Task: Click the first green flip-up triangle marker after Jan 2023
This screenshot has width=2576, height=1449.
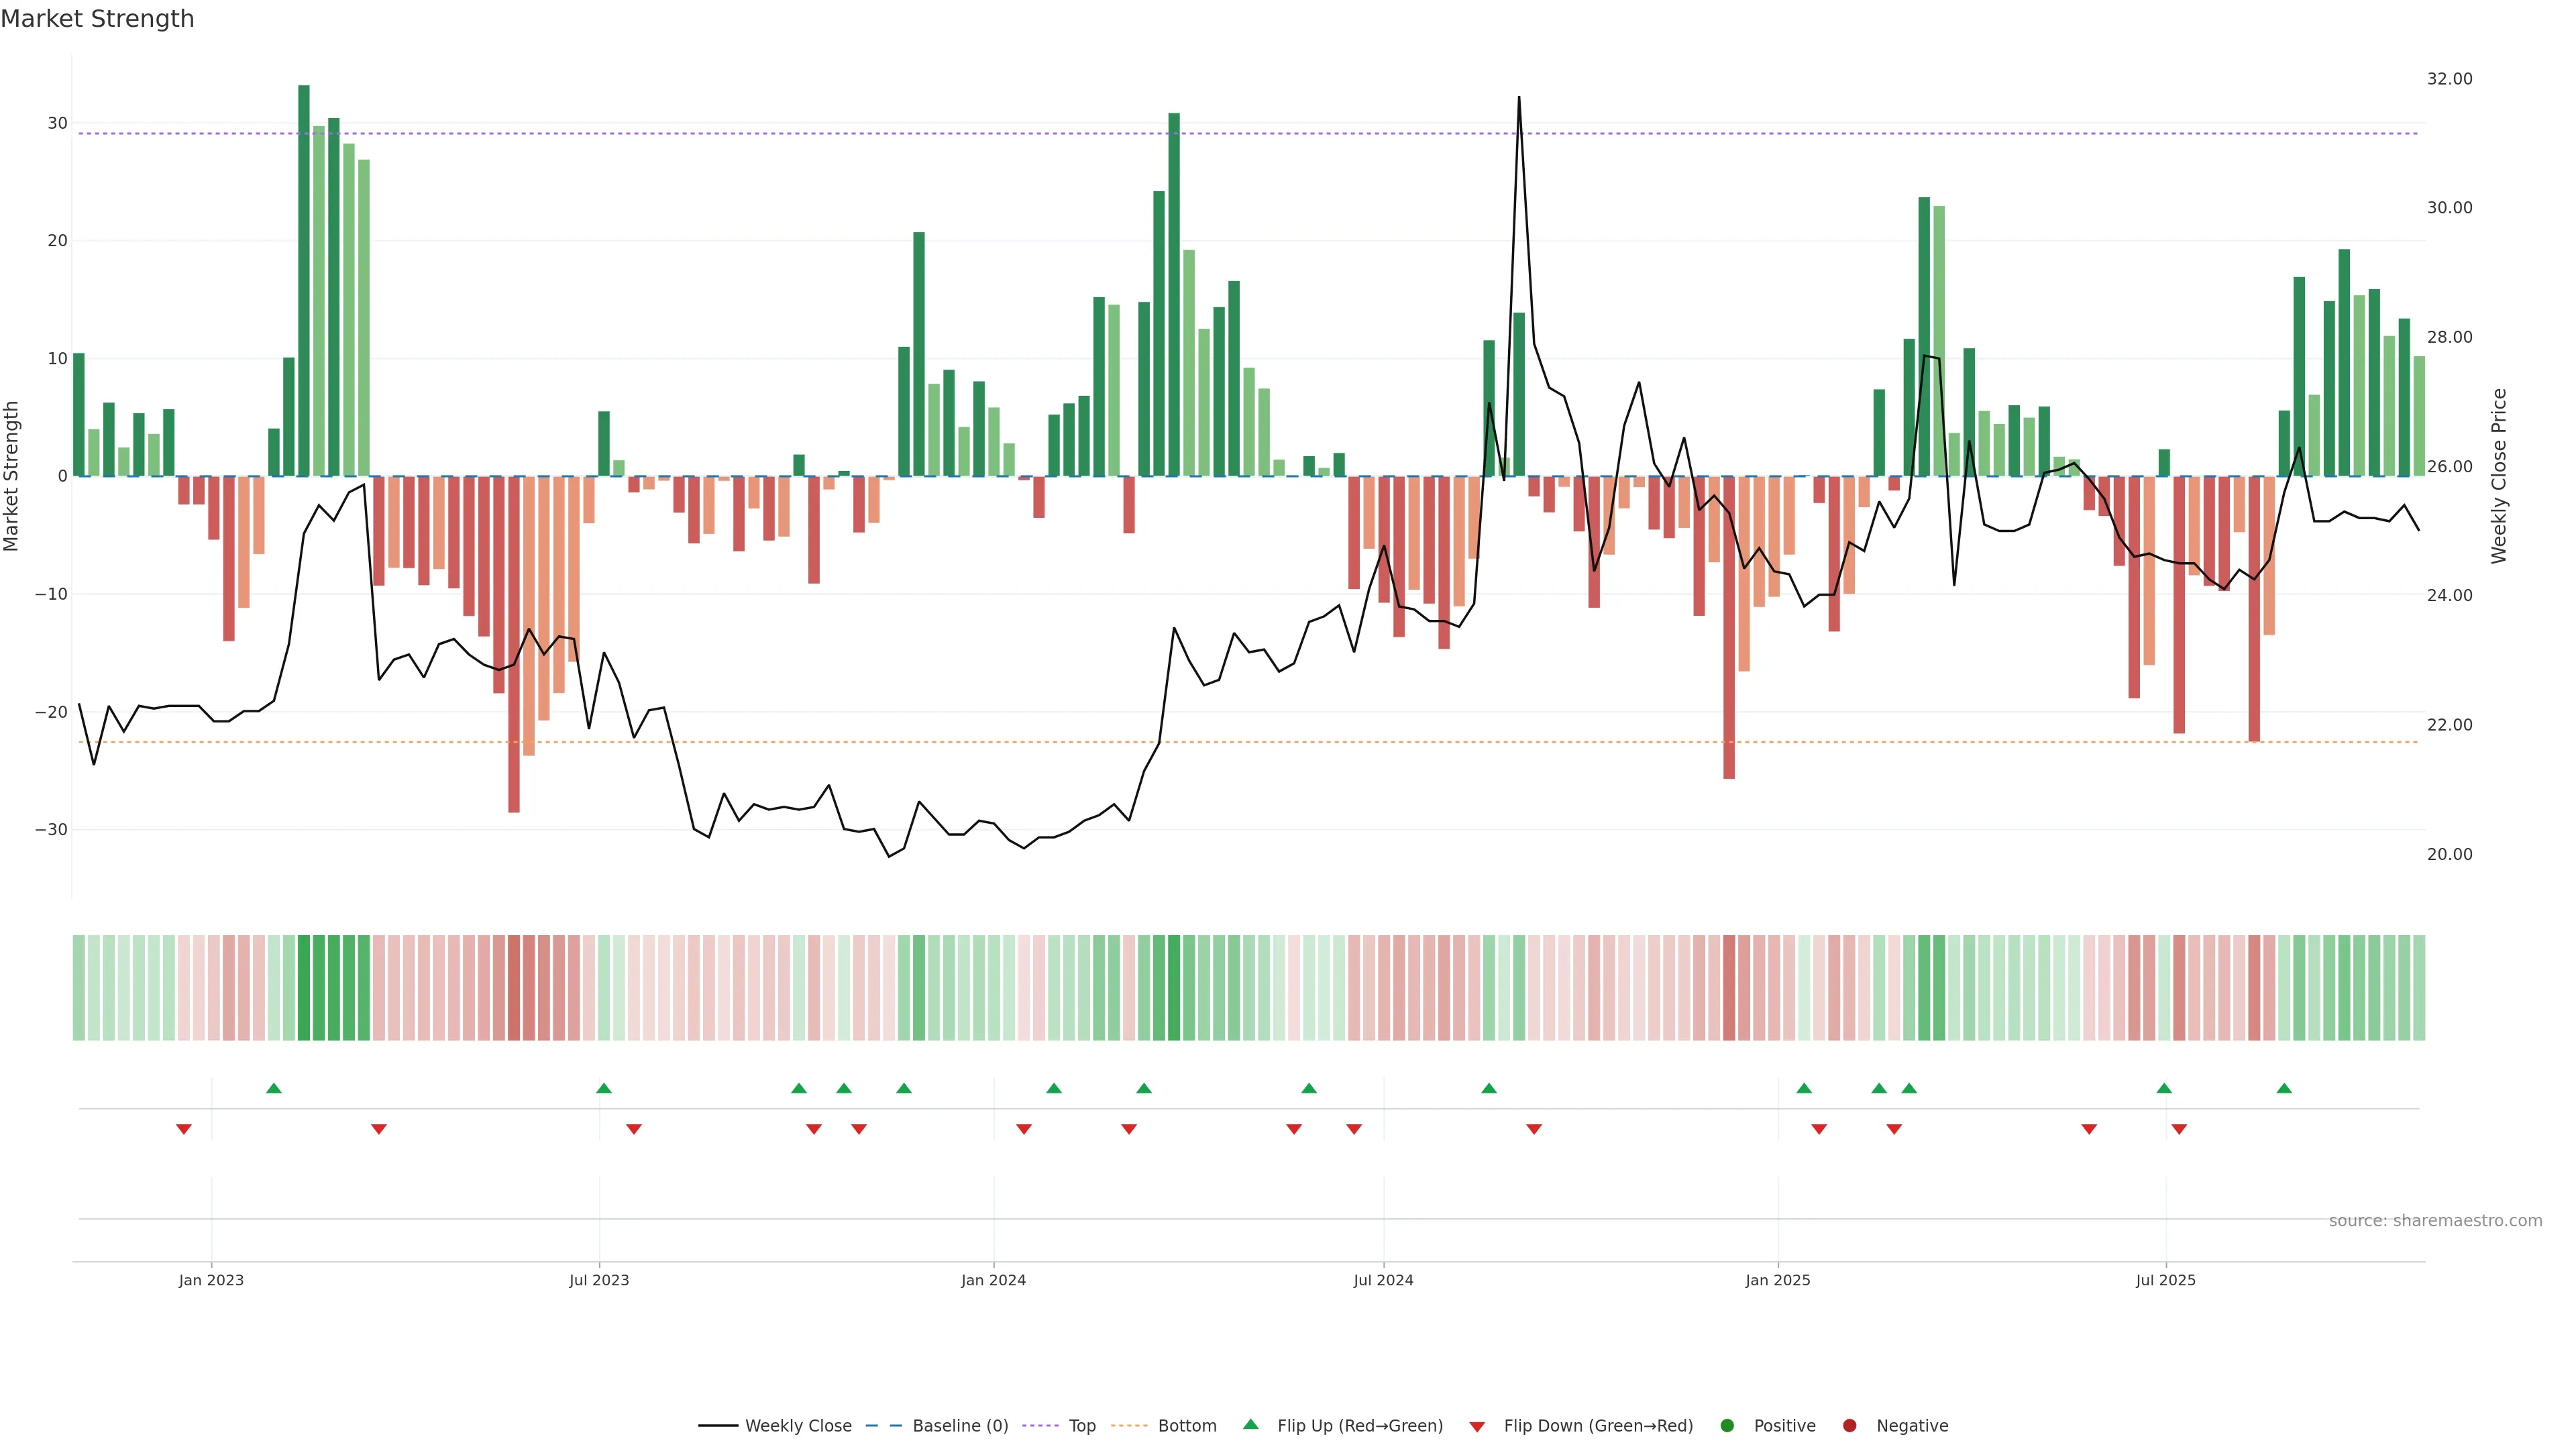Action: [274, 1088]
